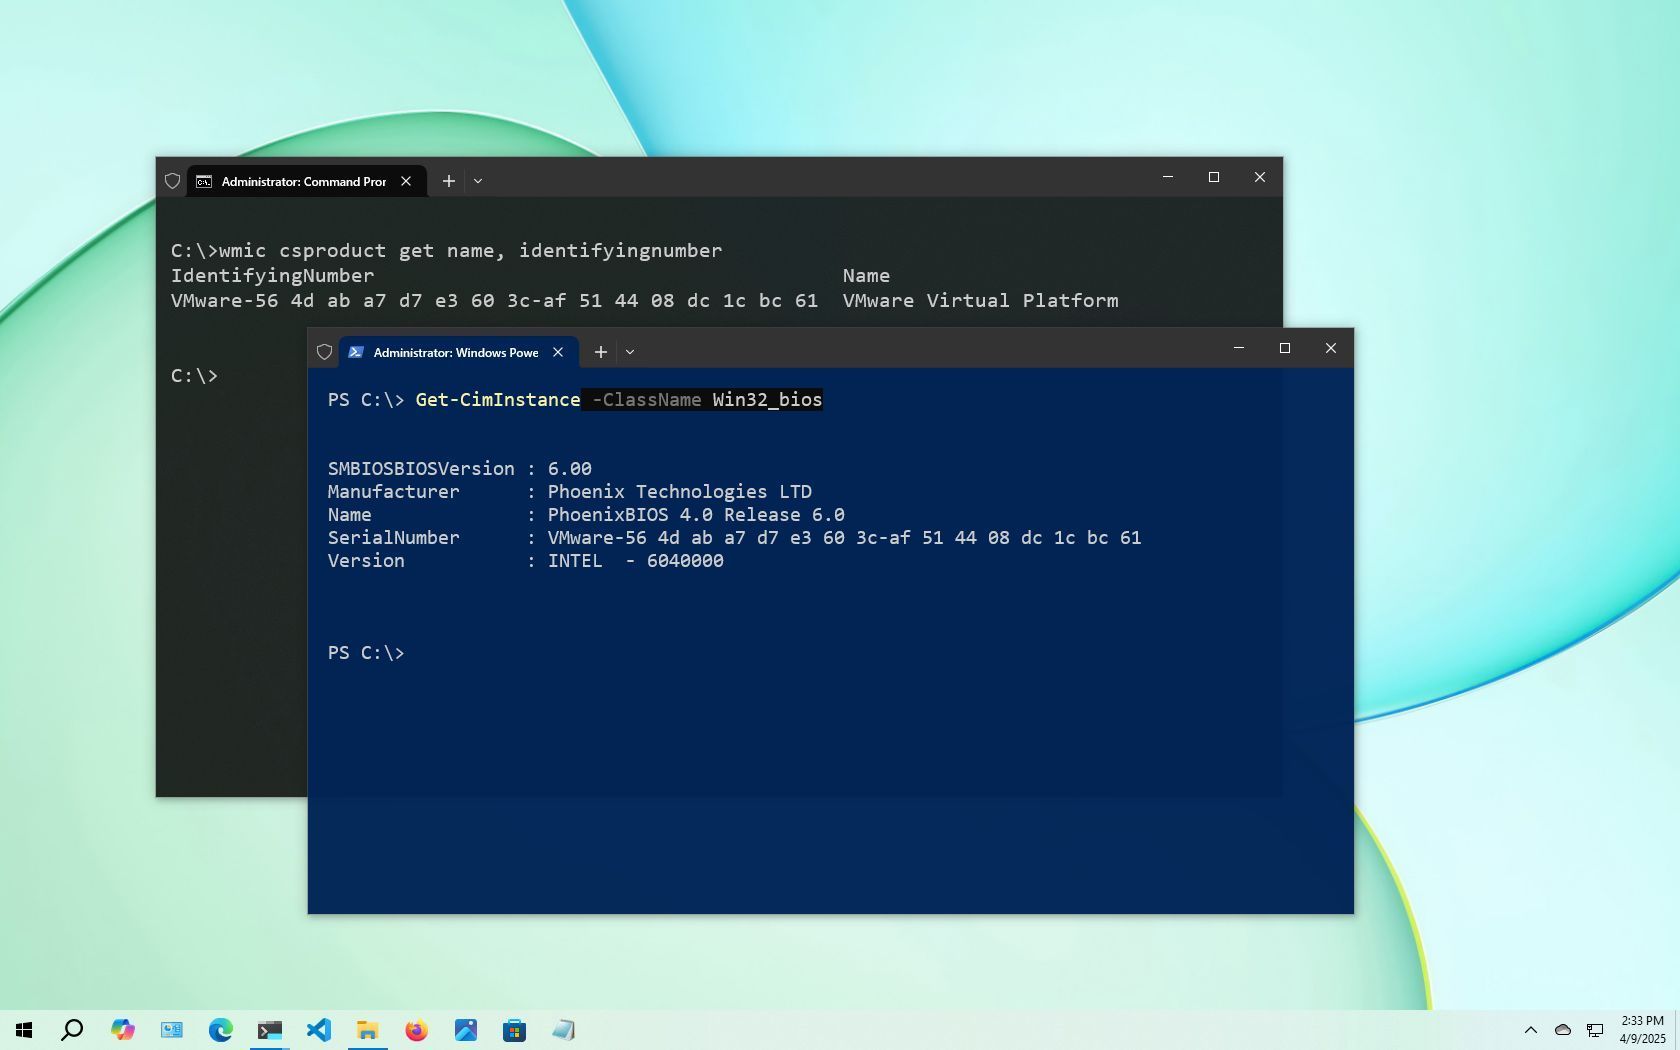This screenshot has height=1050, width=1680.
Task: Open the new tab dropdown in PowerShell window
Action: coord(630,352)
